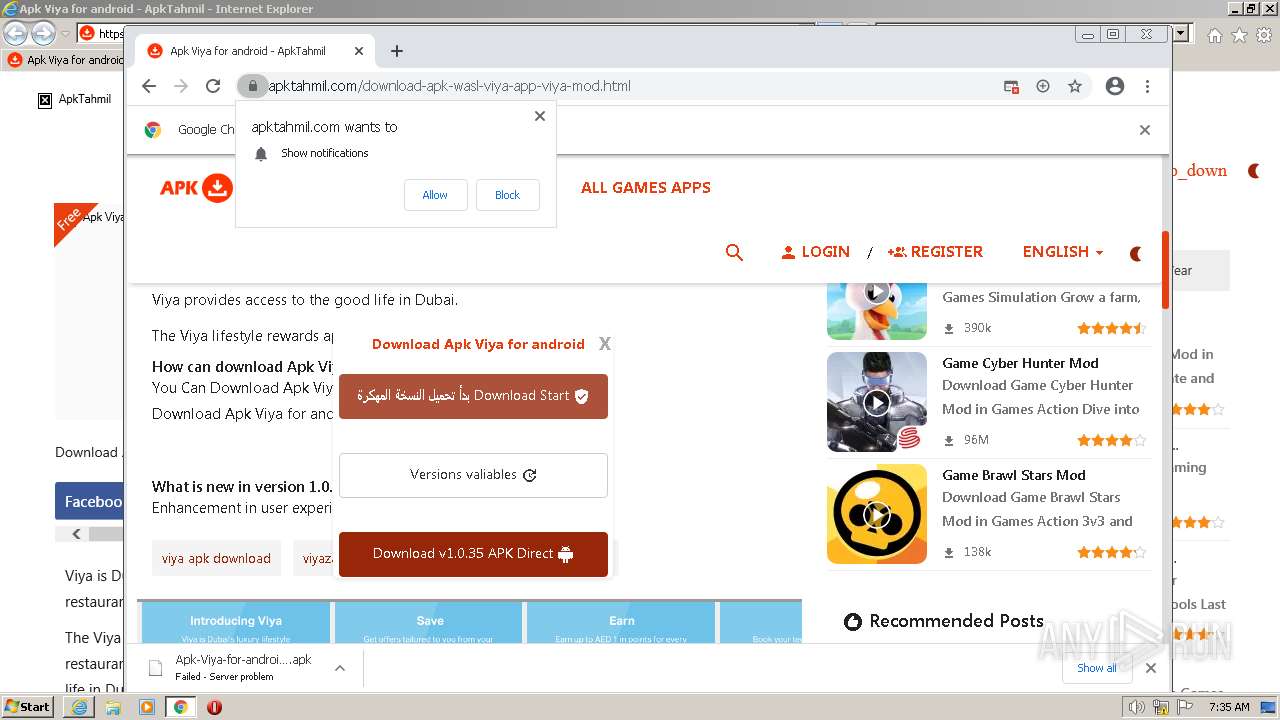Open Internet Explorer favorites star
The width and height of the screenshot is (1280, 720).
click(1239, 35)
